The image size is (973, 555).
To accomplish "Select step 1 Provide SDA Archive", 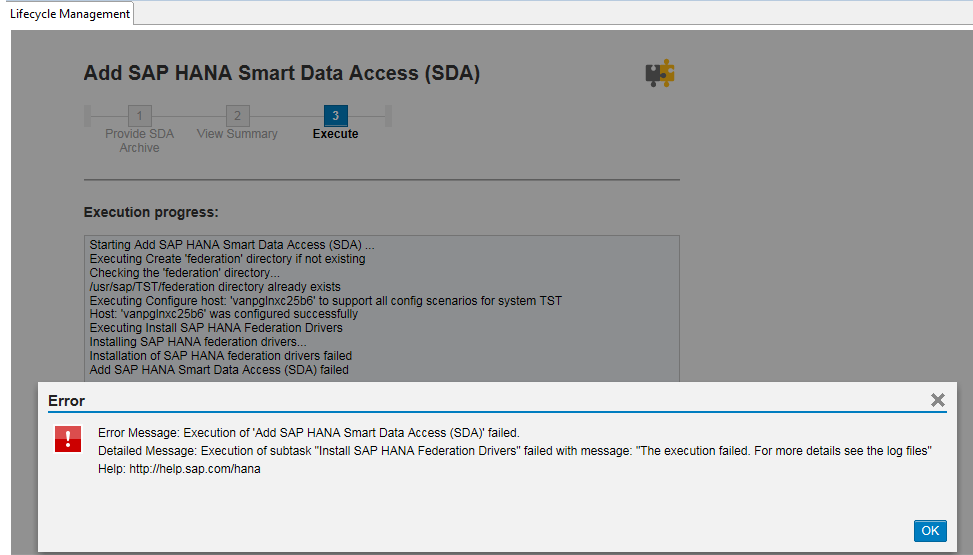I will click(140, 115).
